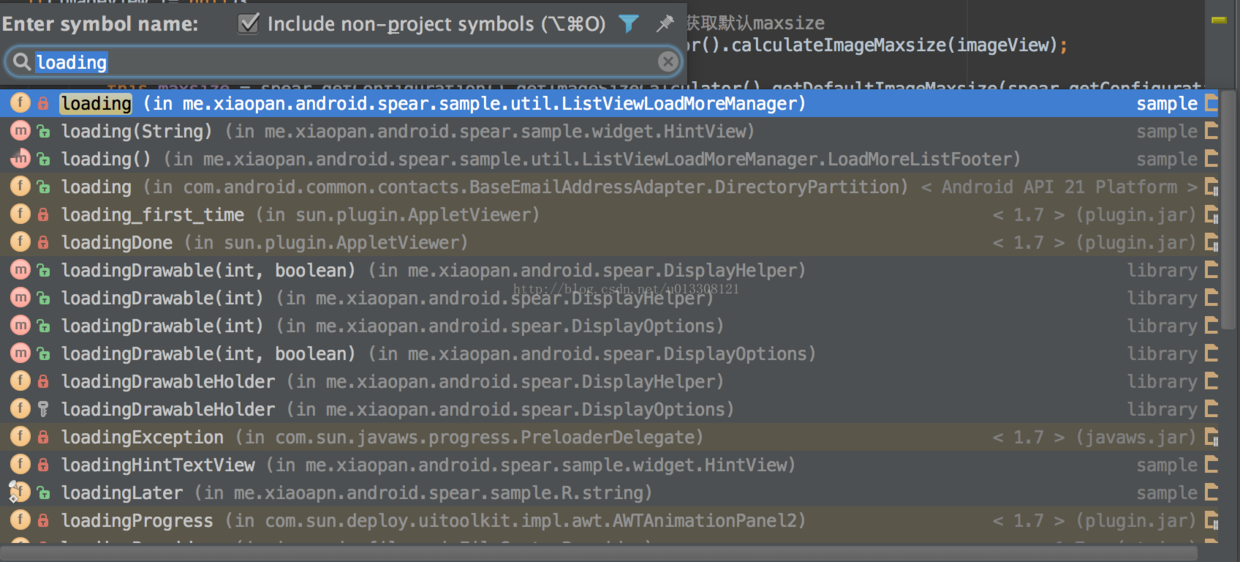Click the search input containing 'loading'
Screen dimensions: 1240x562
343,62
